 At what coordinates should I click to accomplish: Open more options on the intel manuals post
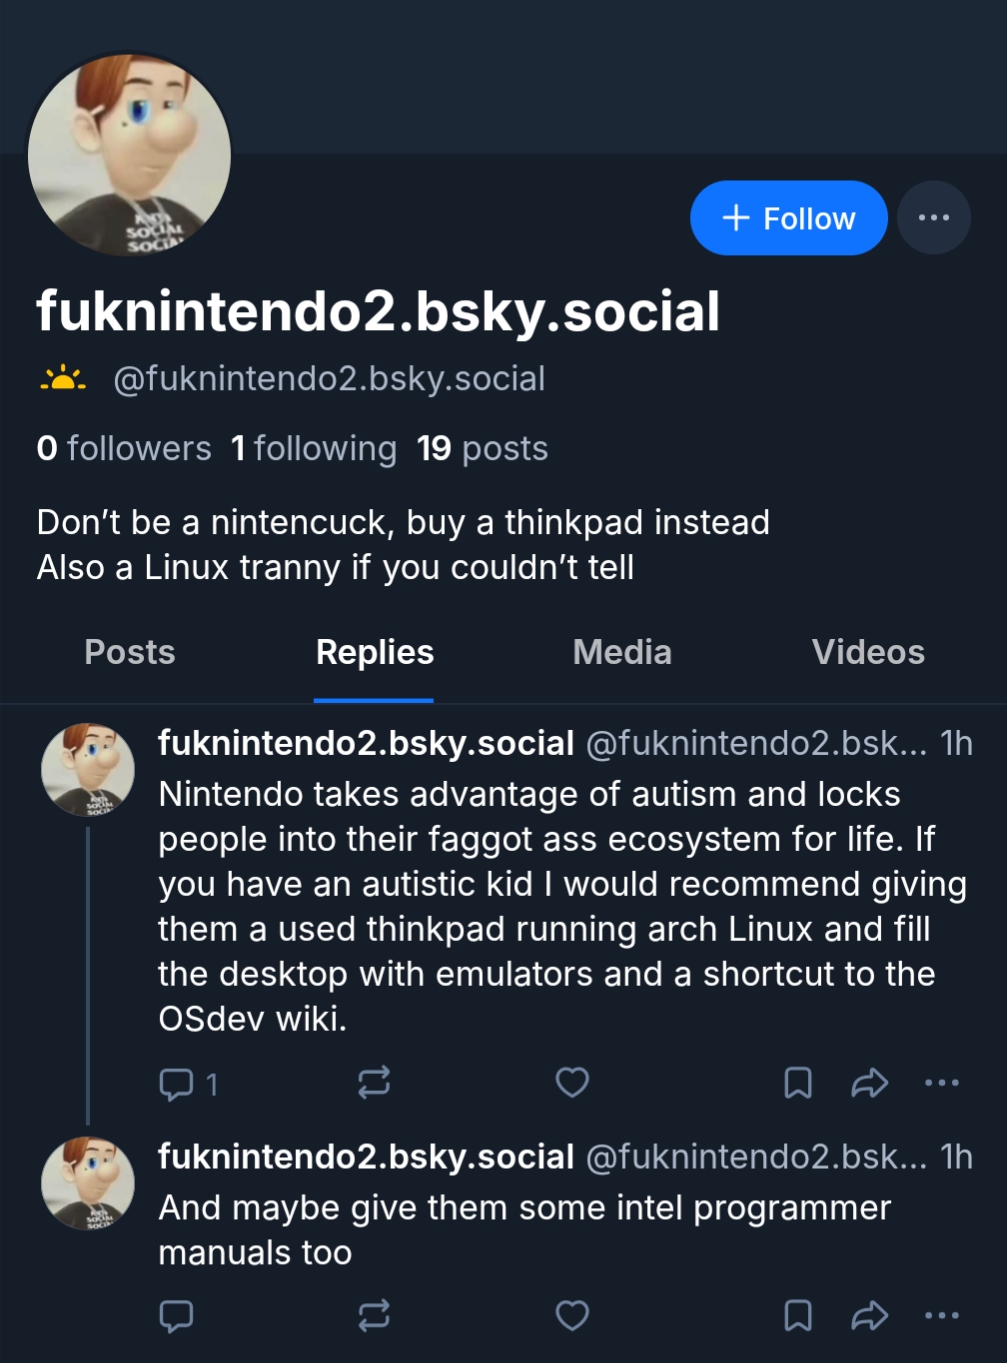click(941, 1316)
